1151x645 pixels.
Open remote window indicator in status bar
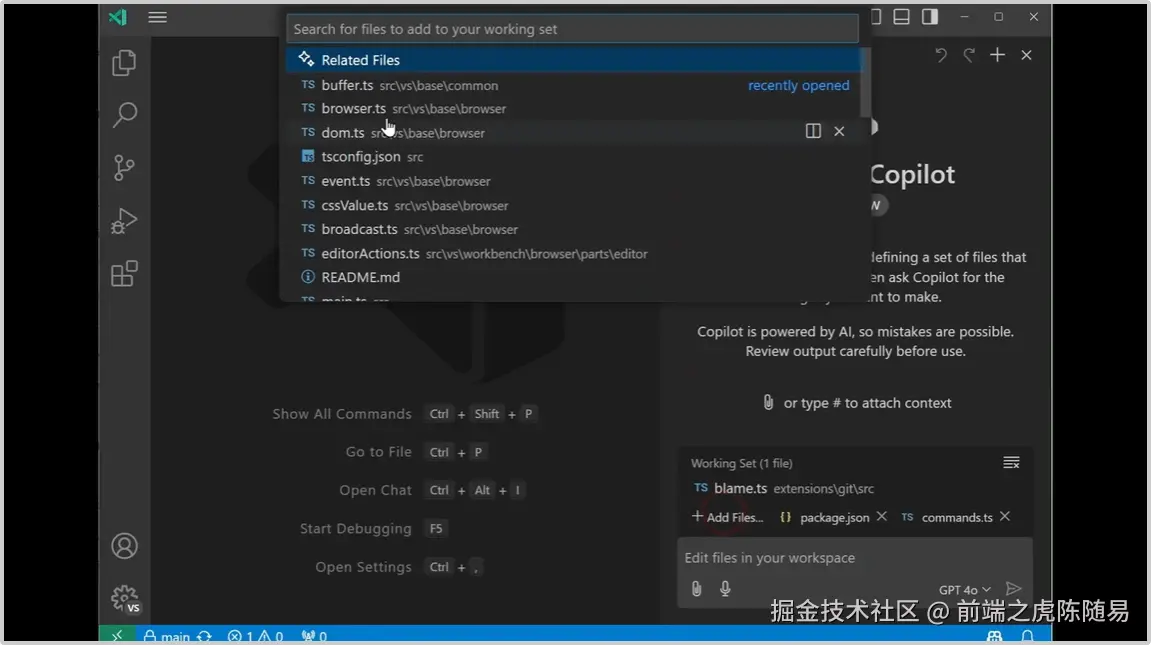point(117,635)
